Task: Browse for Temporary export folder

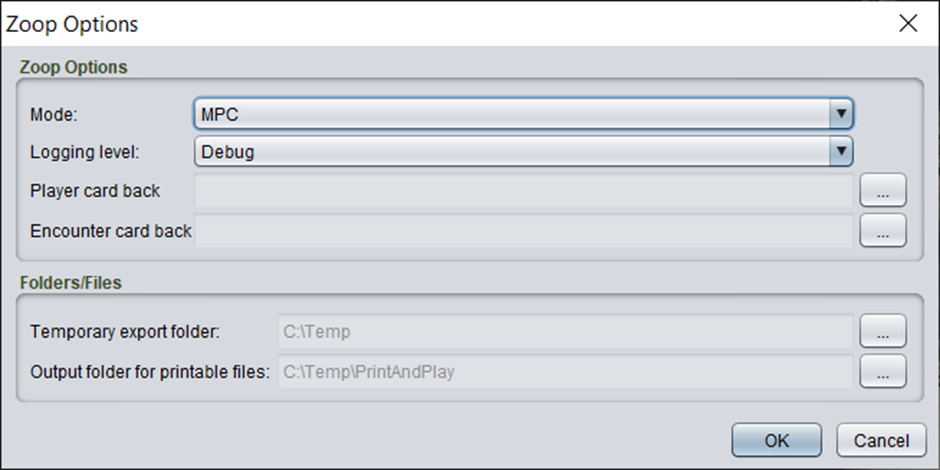Action: 883,331
